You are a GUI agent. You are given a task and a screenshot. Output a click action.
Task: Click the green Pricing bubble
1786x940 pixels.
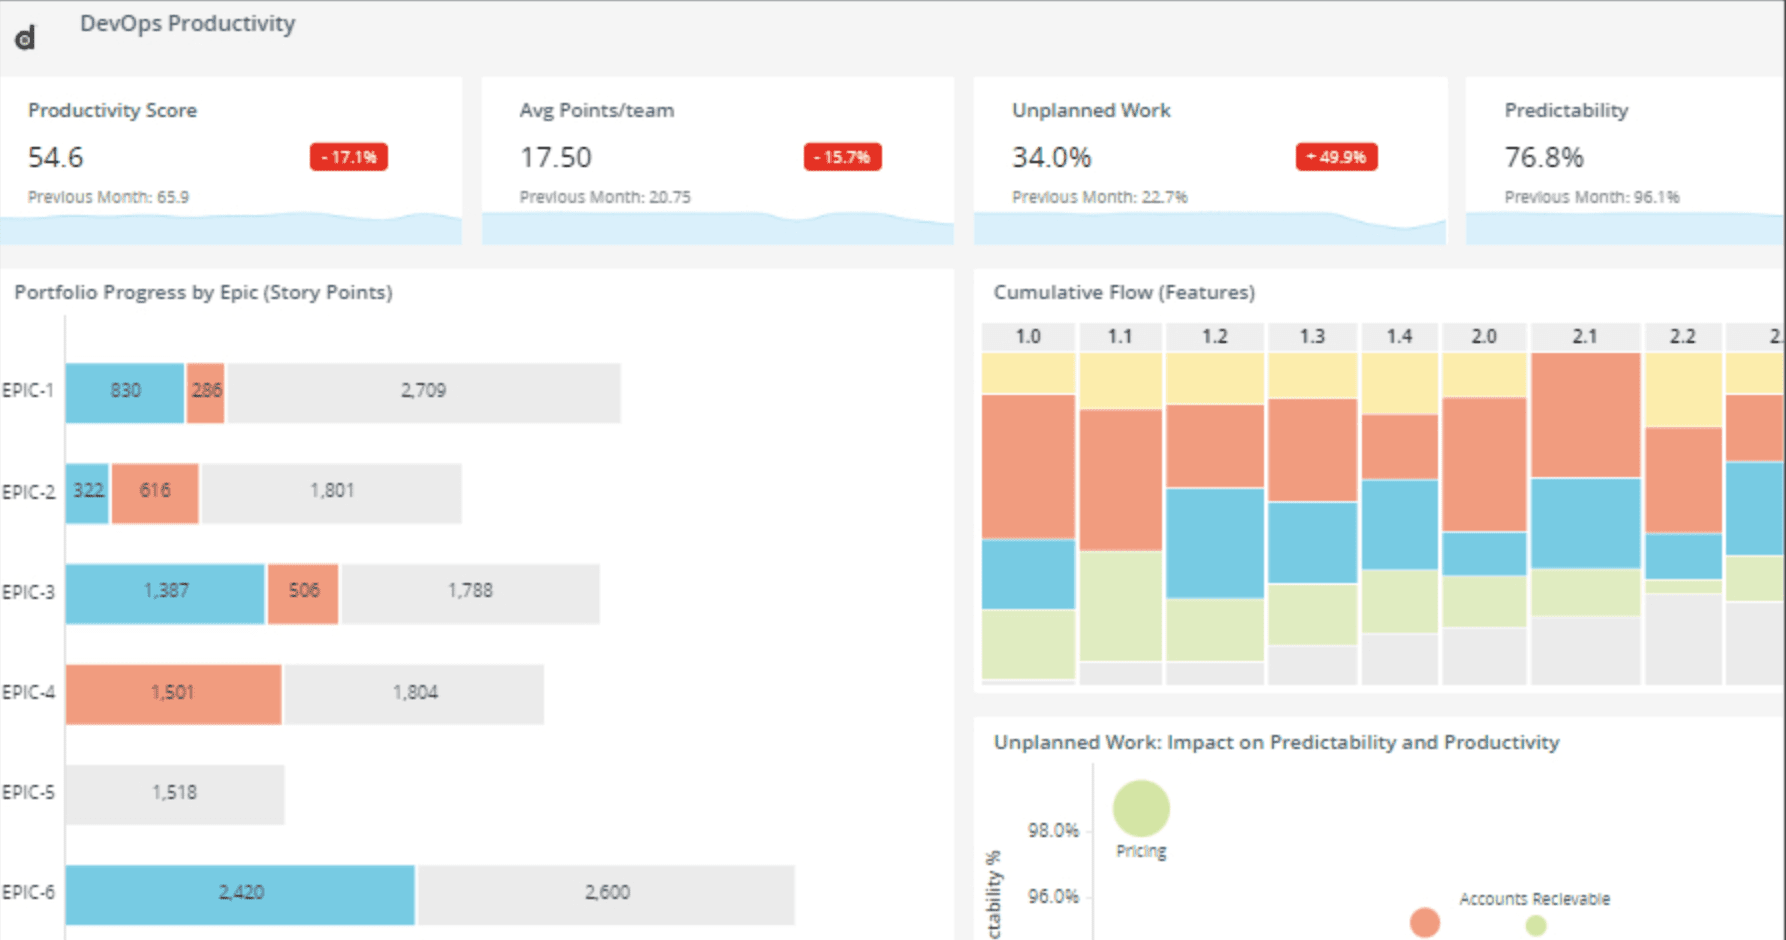pyautogui.click(x=1141, y=808)
